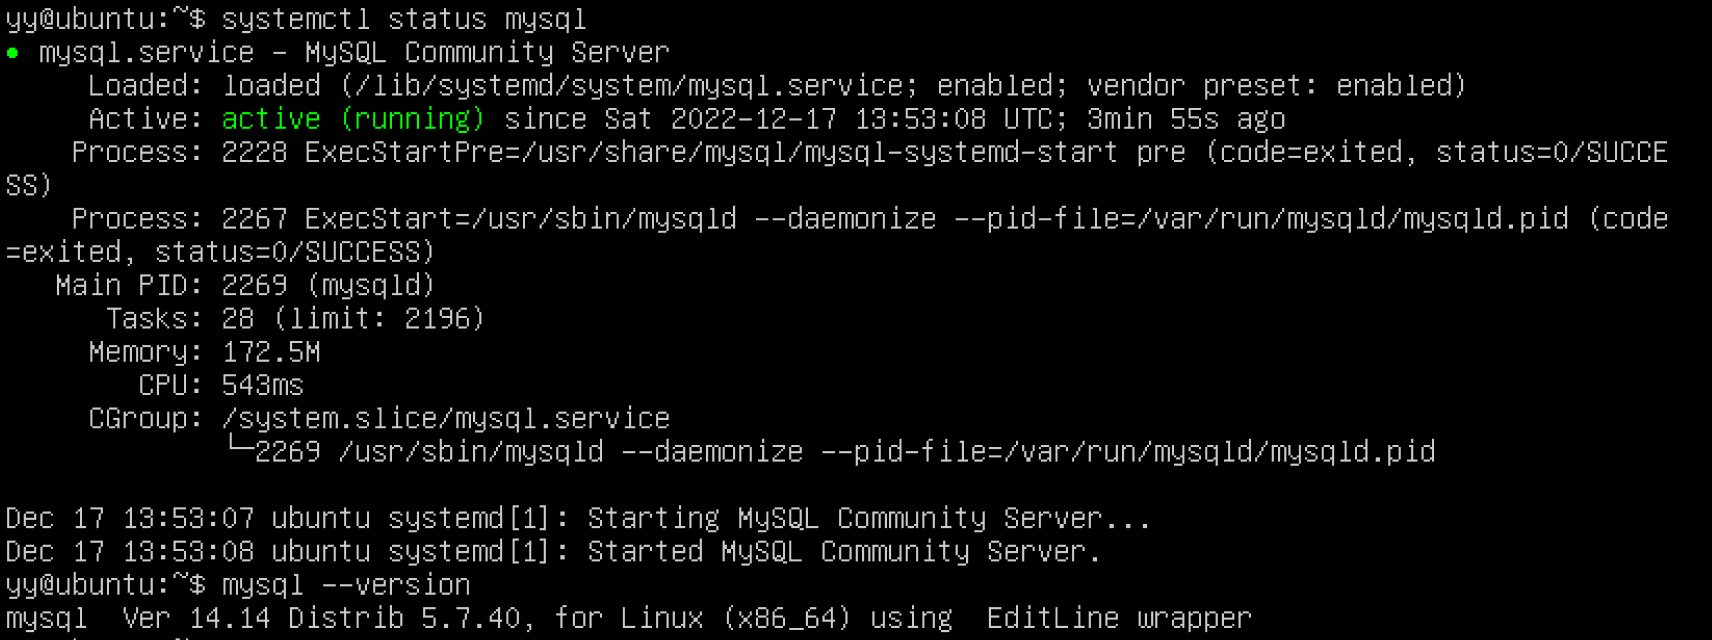Click the green status dot before mysql.service
Viewport: 1712px width, 640px height.
pyautogui.click(x=12, y=53)
